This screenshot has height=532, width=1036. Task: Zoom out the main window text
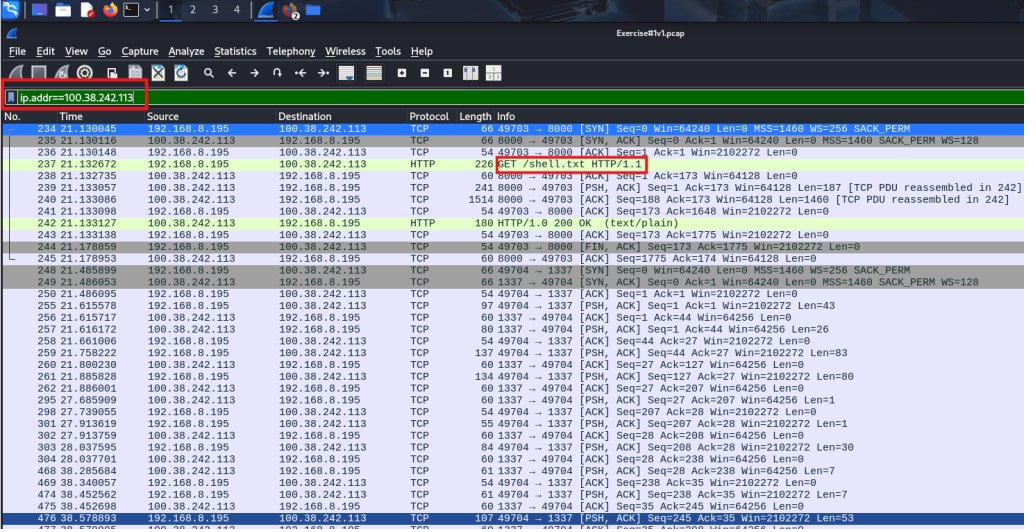click(x=425, y=73)
